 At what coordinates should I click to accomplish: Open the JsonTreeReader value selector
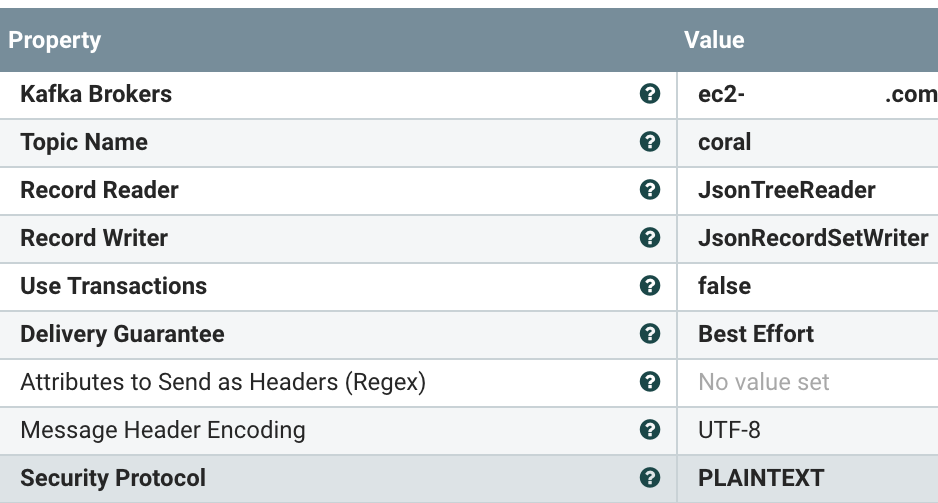click(808, 190)
